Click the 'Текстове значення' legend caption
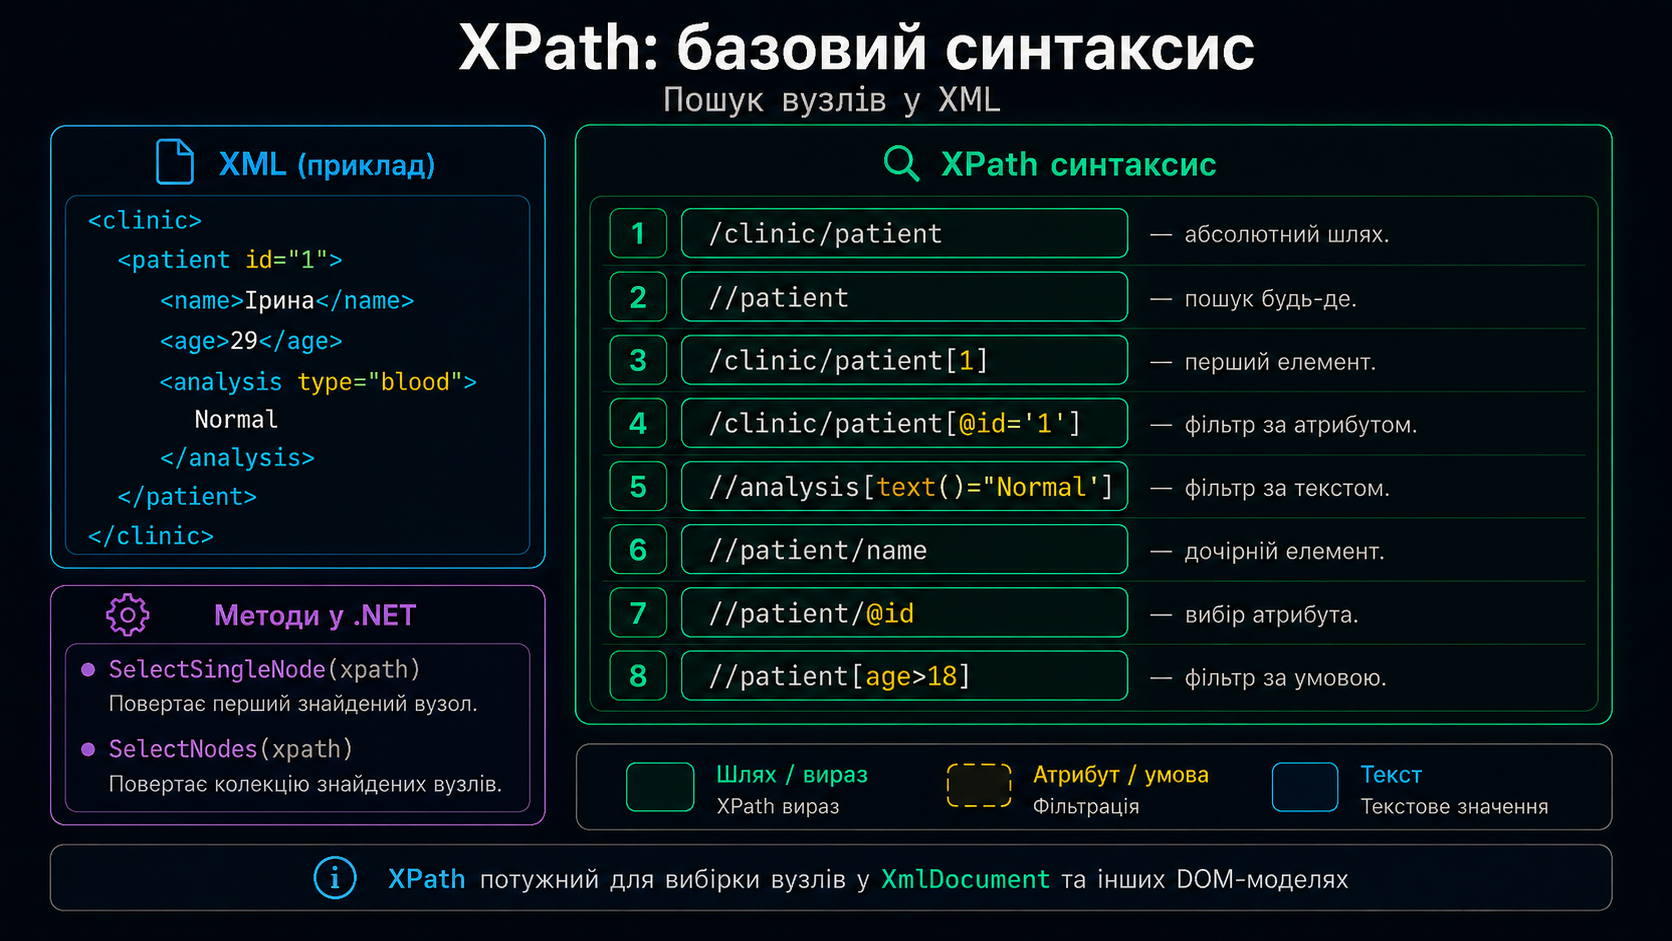The width and height of the screenshot is (1672, 941). [x=1454, y=806]
